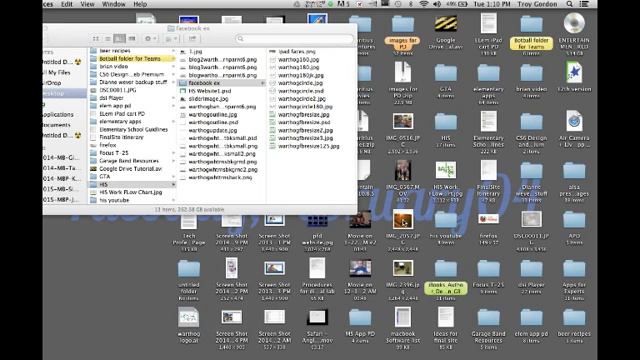Select GTA folder on desktop
The image size is (640, 360).
[x=446, y=73]
